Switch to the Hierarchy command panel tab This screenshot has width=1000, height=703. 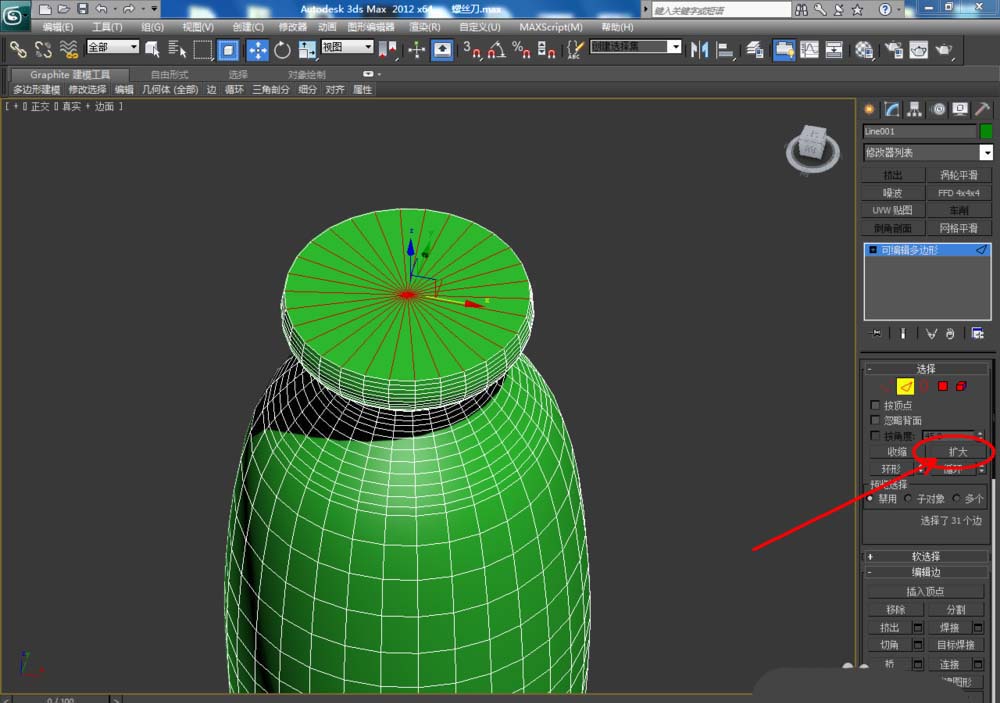[x=915, y=109]
